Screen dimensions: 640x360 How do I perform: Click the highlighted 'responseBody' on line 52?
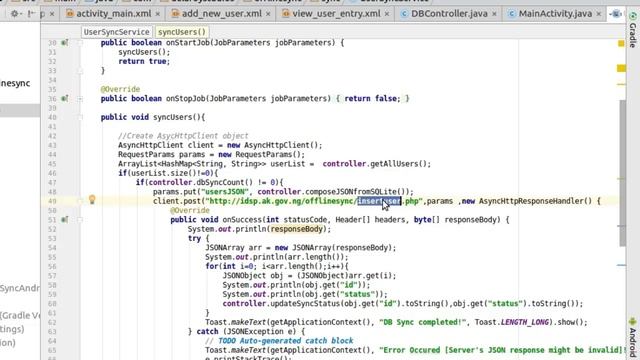(297, 229)
